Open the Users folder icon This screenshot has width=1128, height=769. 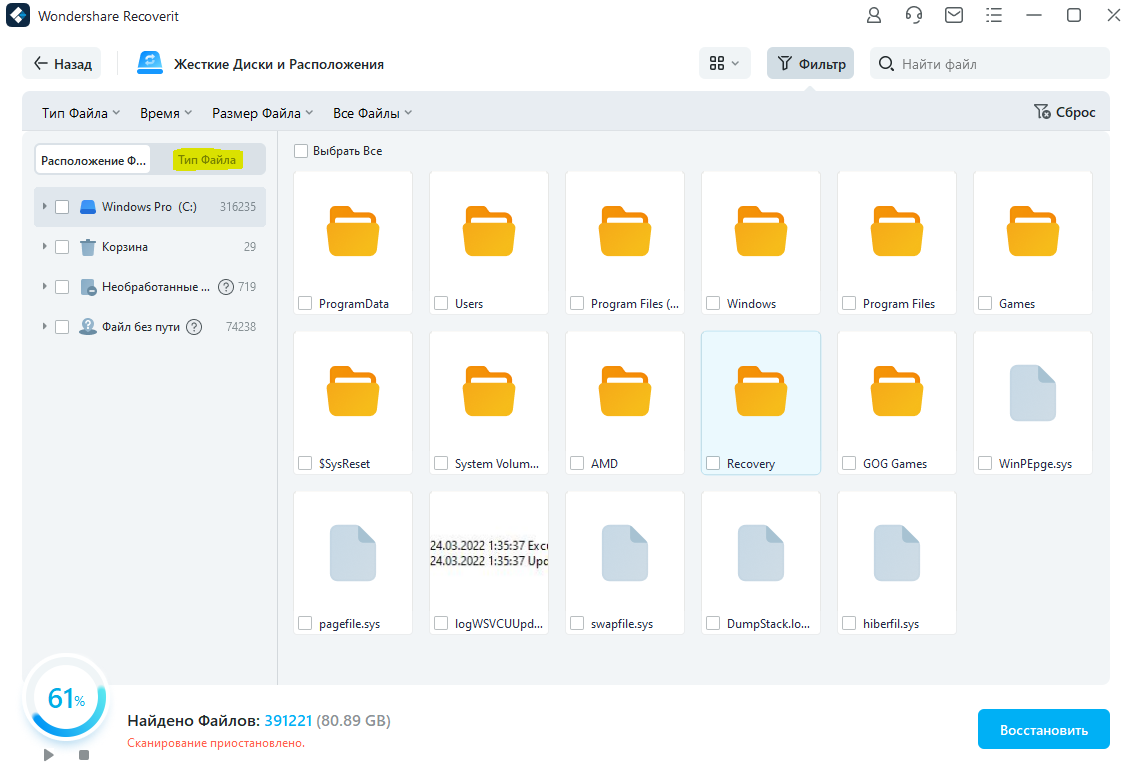[x=488, y=231]
